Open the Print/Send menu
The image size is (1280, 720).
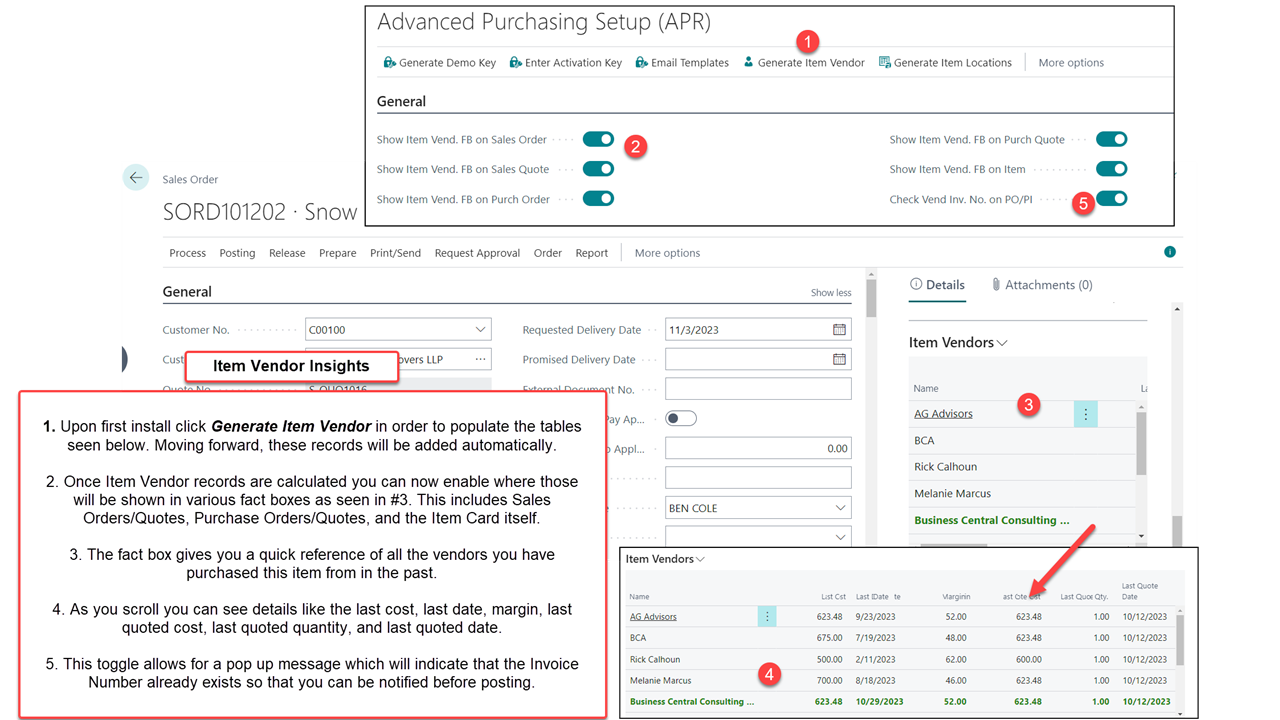(x=395, y=253)
